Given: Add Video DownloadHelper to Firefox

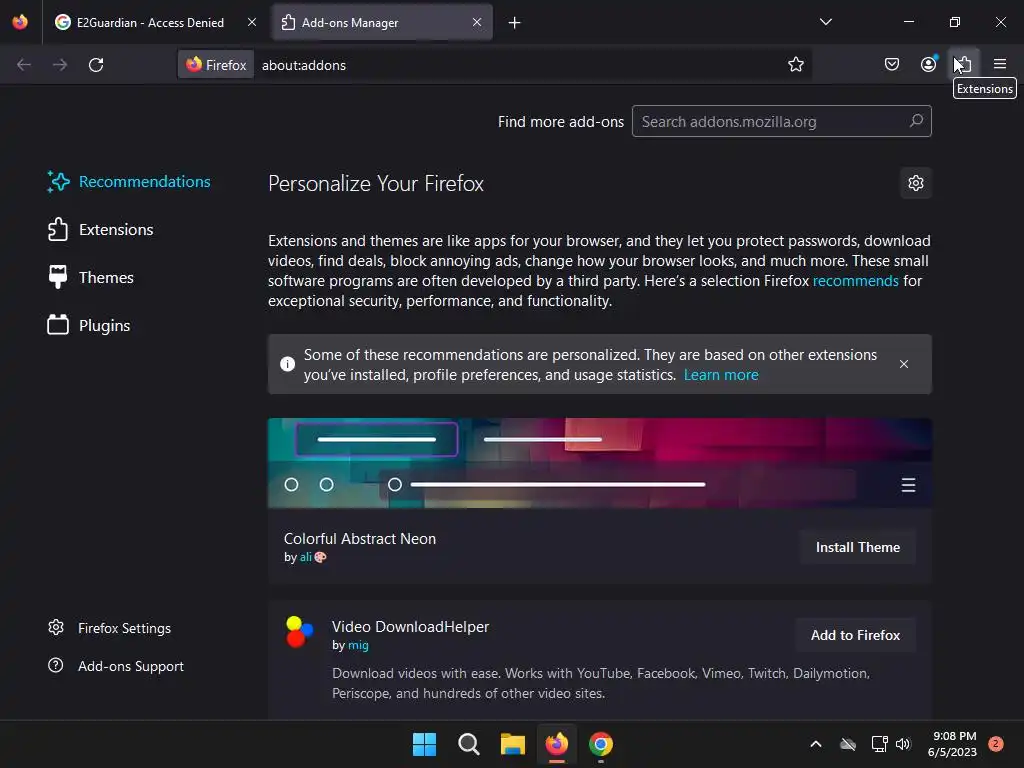Looking at the screenshot, I should coord(855,635).
